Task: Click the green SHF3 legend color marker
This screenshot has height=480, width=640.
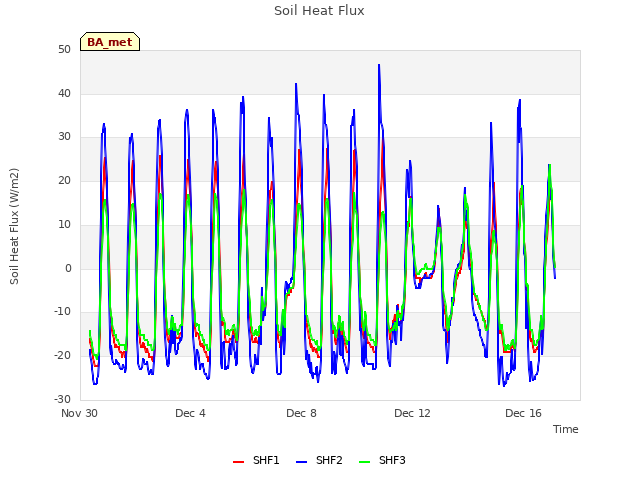Action: pos(364,462)
